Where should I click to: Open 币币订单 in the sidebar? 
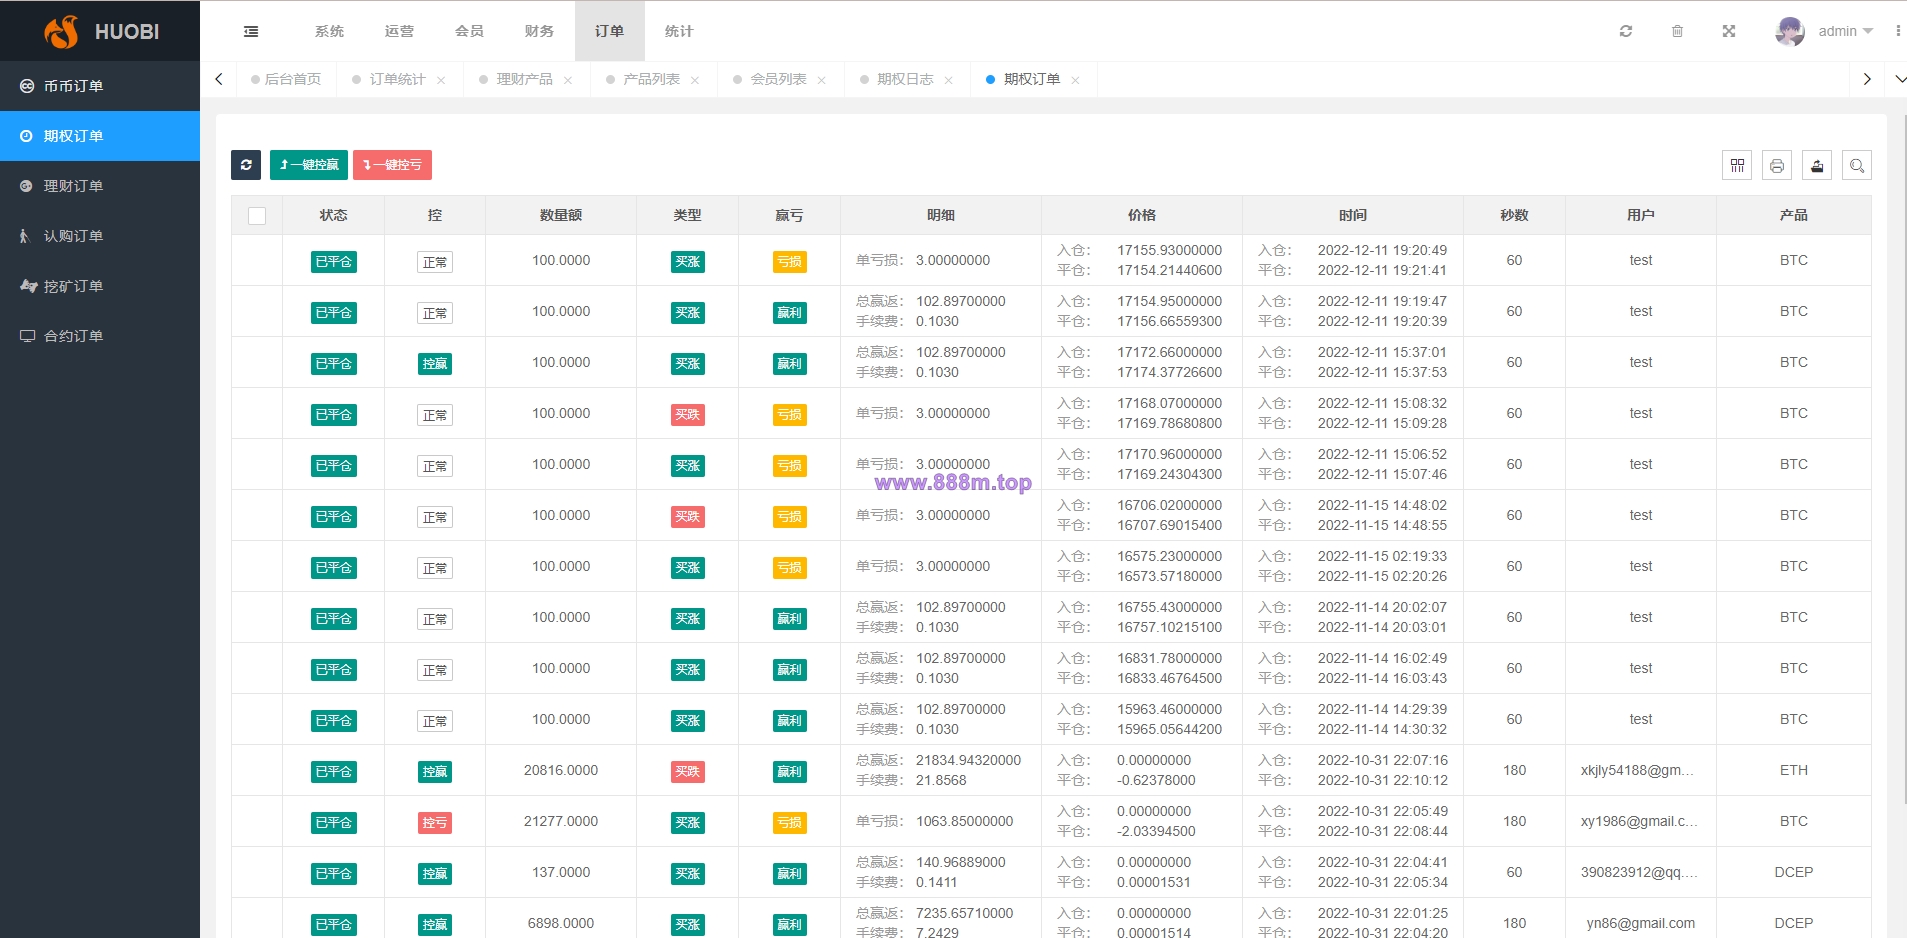click(x=100, y=86)
